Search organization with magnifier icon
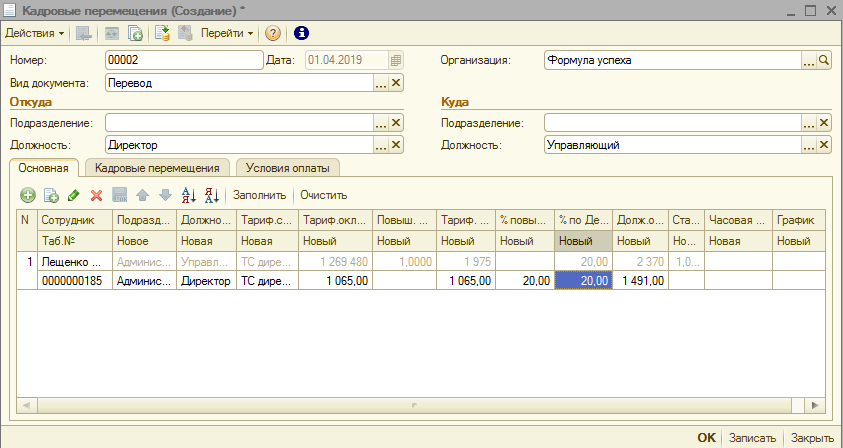 [x=825, y=60]
